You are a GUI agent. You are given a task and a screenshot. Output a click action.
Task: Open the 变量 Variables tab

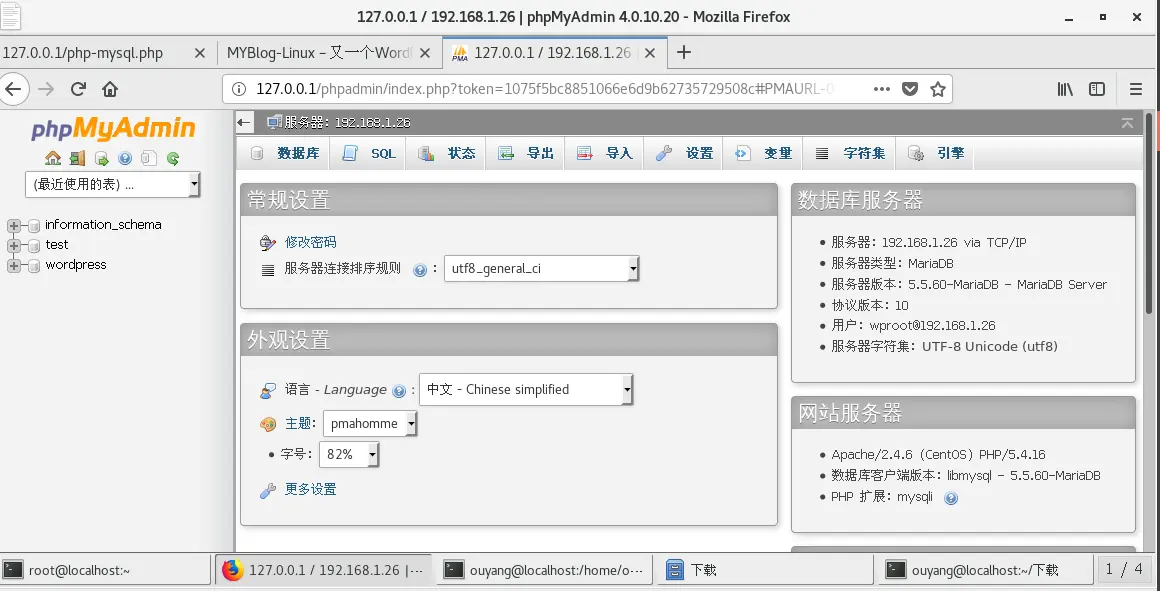[763, 153]
